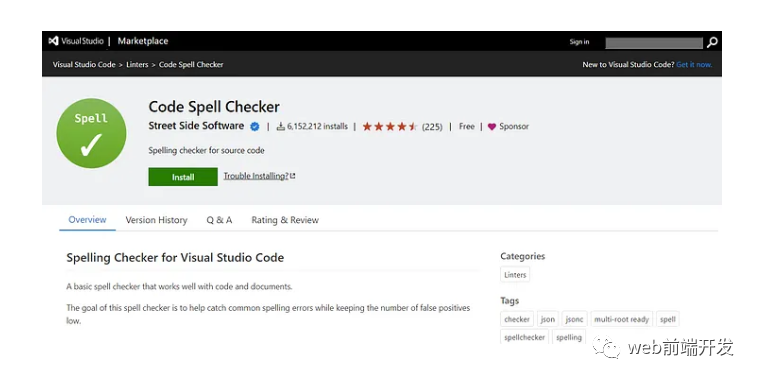The height and width of the screenshot is (380, 758).
Task: Open Street Side Software publisher page
Action: [x=196, y=126]
